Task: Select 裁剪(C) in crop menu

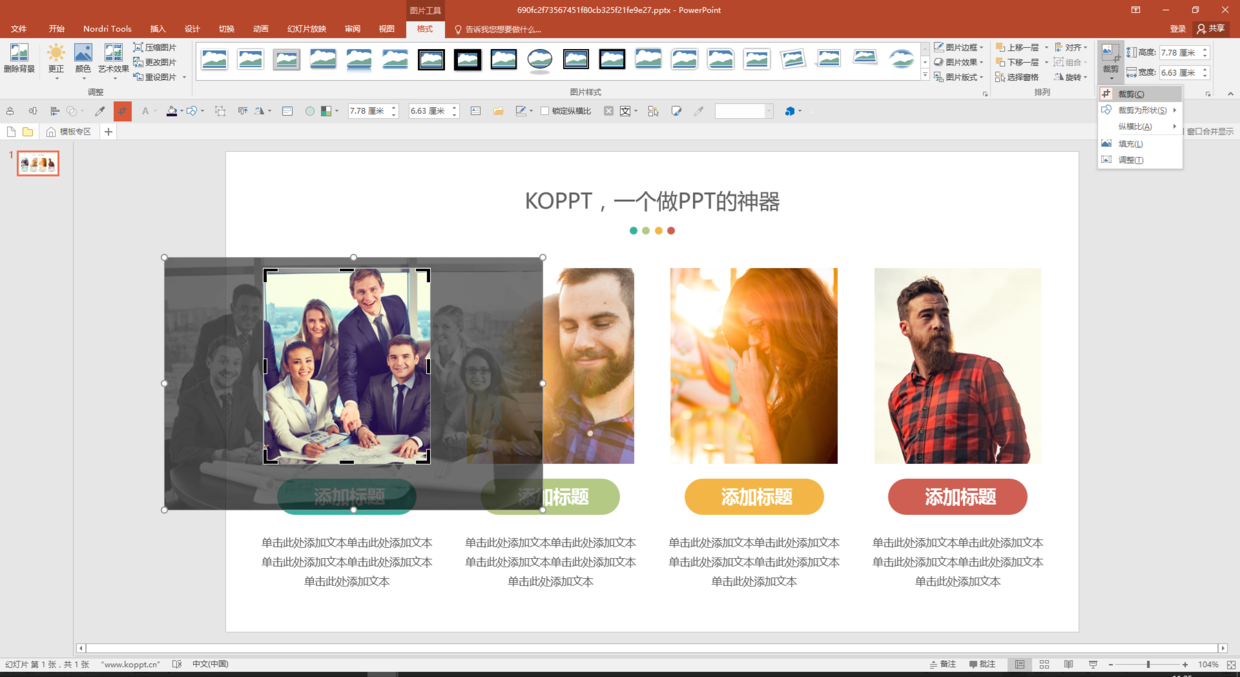Action: click(1140, 93)
